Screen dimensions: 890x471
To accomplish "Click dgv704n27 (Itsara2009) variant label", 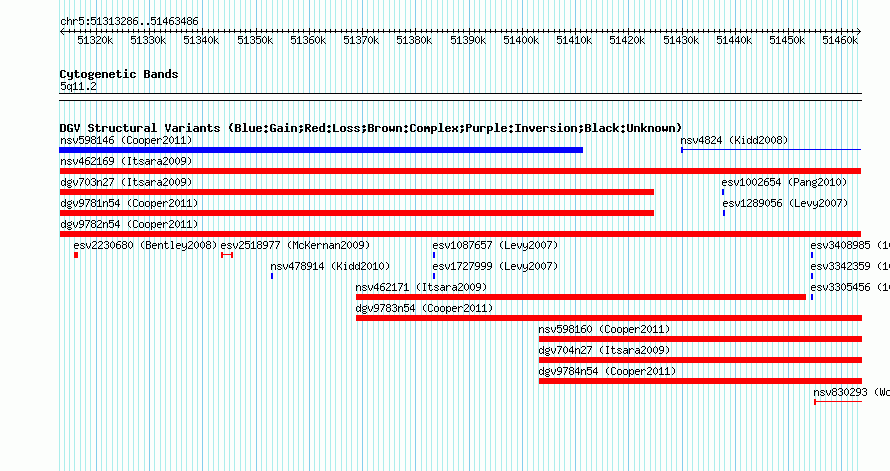I will click(604, 350).
